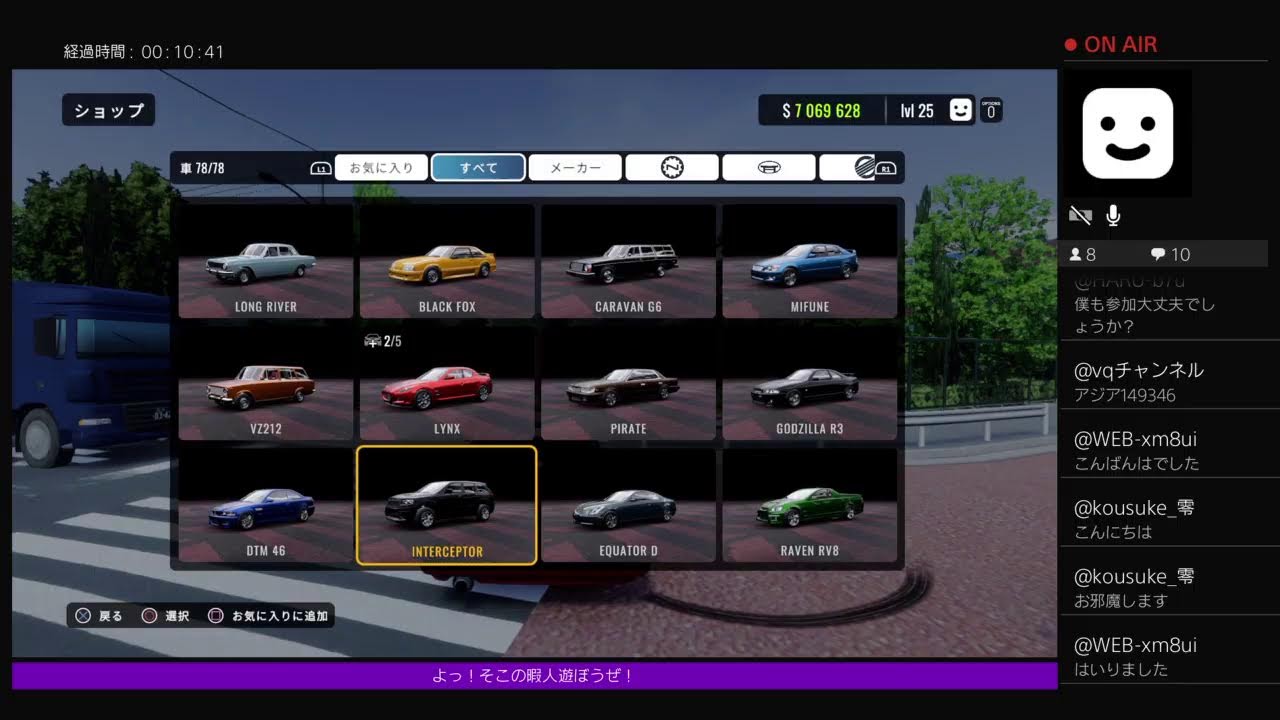Click the 2/5 owned cars icon above LYNX

(383, 341)
